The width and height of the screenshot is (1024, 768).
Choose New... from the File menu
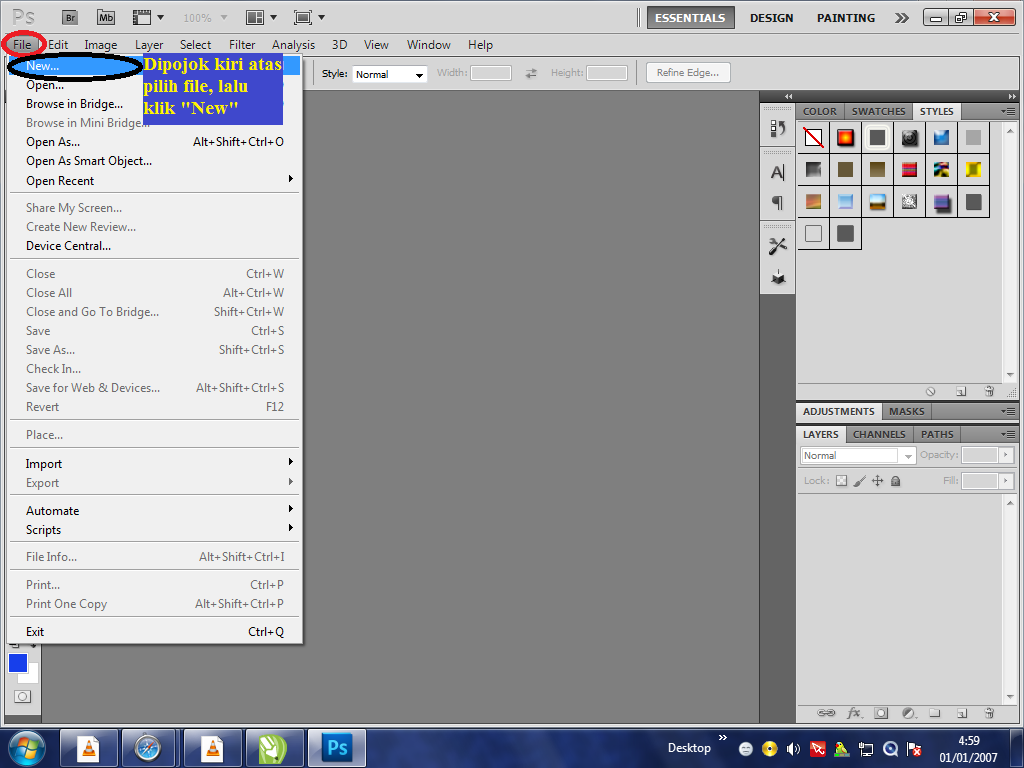pyautogui.click(x=155, y=66)
